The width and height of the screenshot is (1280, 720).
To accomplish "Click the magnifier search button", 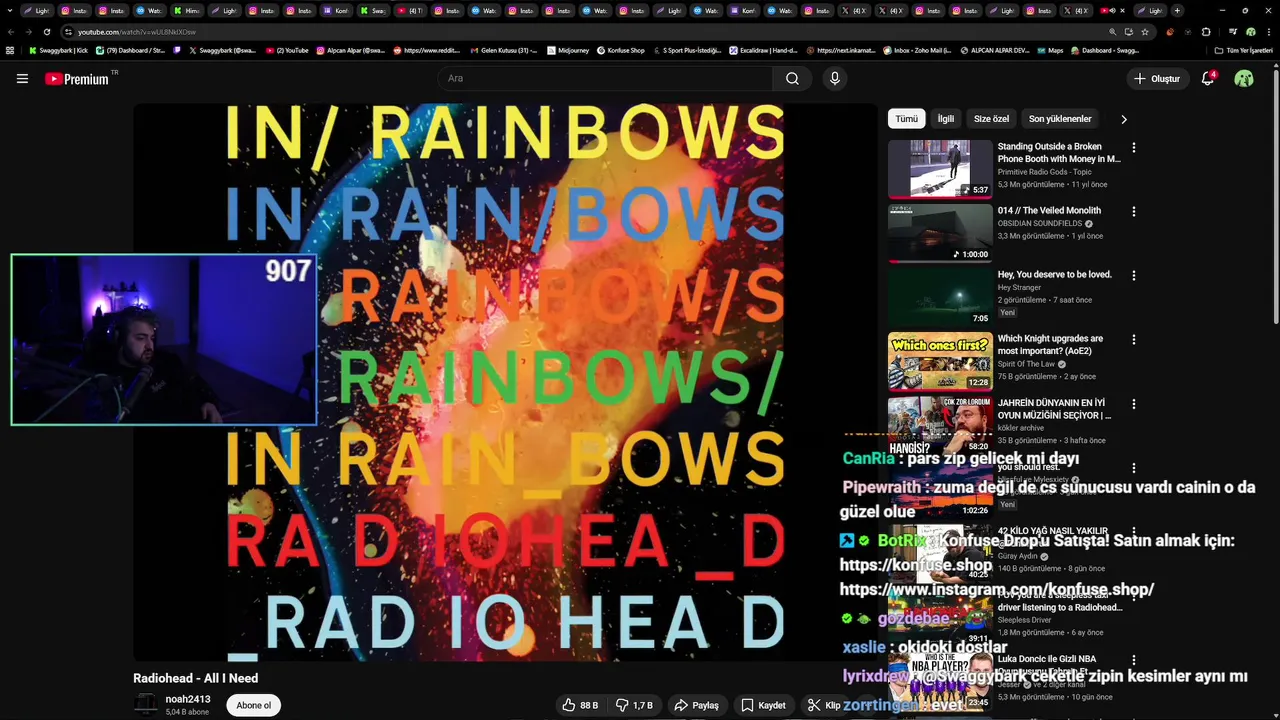I will point(792,78).
